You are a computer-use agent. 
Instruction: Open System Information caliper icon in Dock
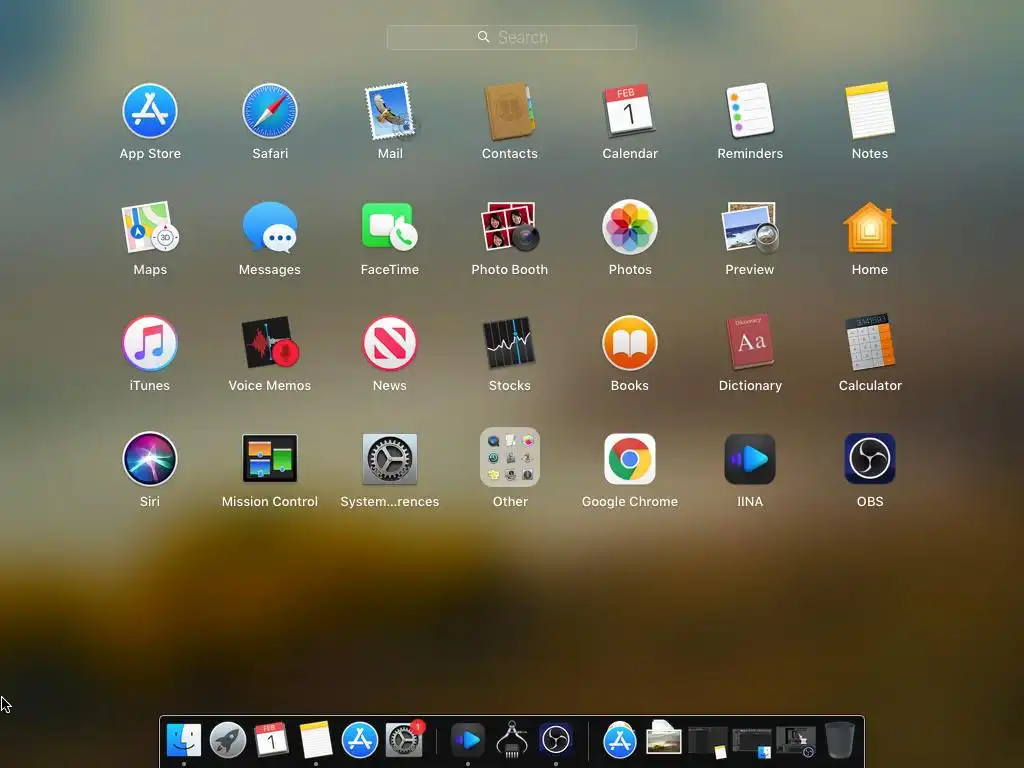pyautogui.click(x=512, y=739)
